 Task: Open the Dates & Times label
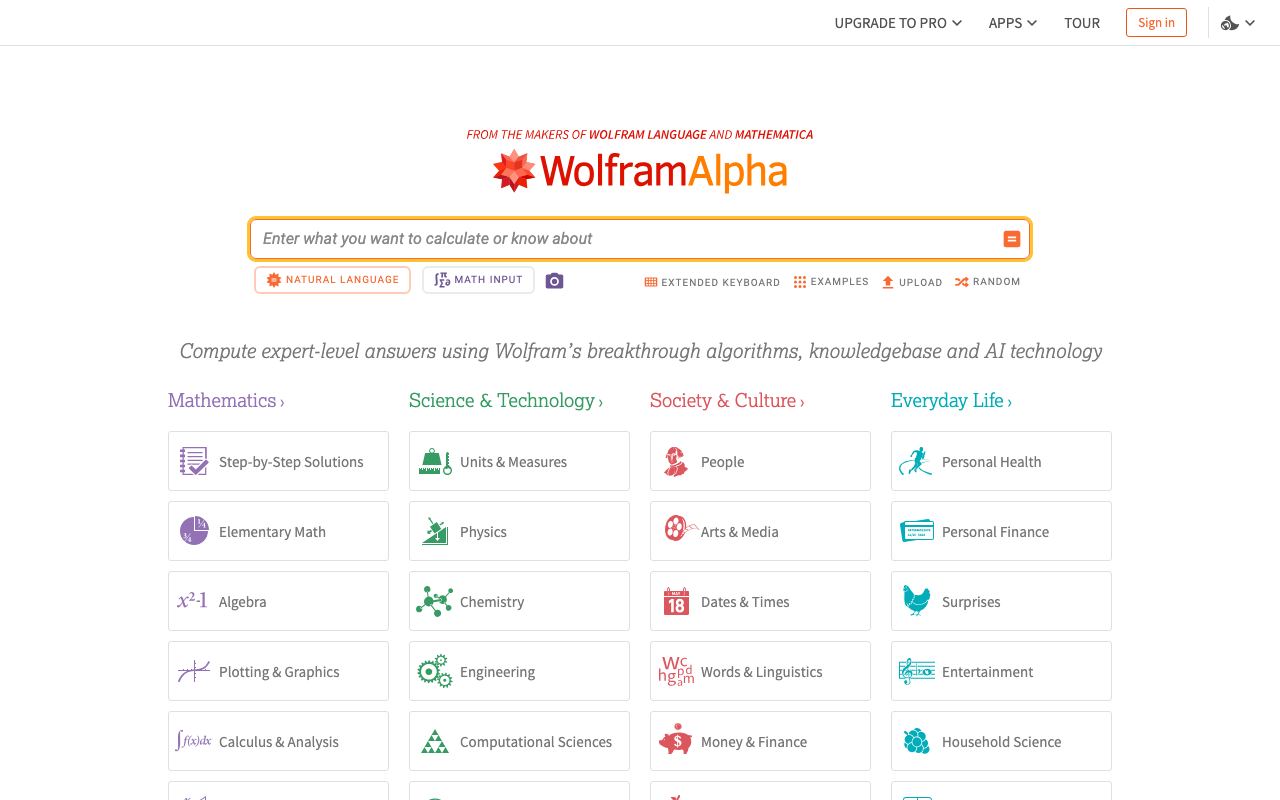[745, 602]
